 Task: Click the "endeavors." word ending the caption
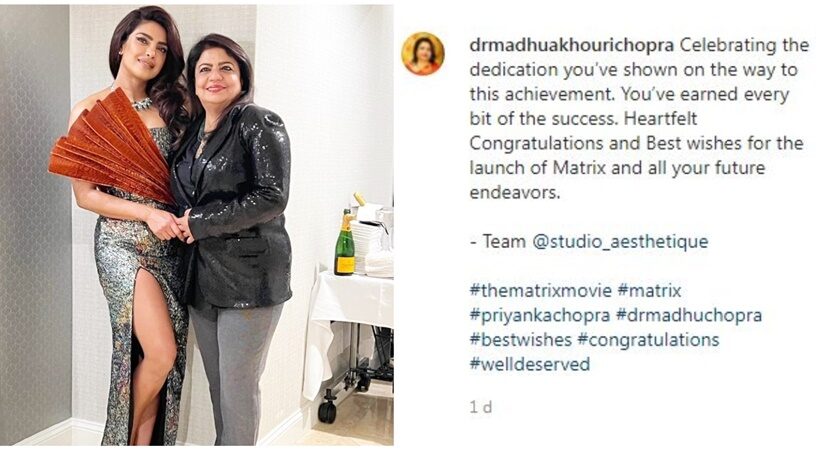[515, 193]
